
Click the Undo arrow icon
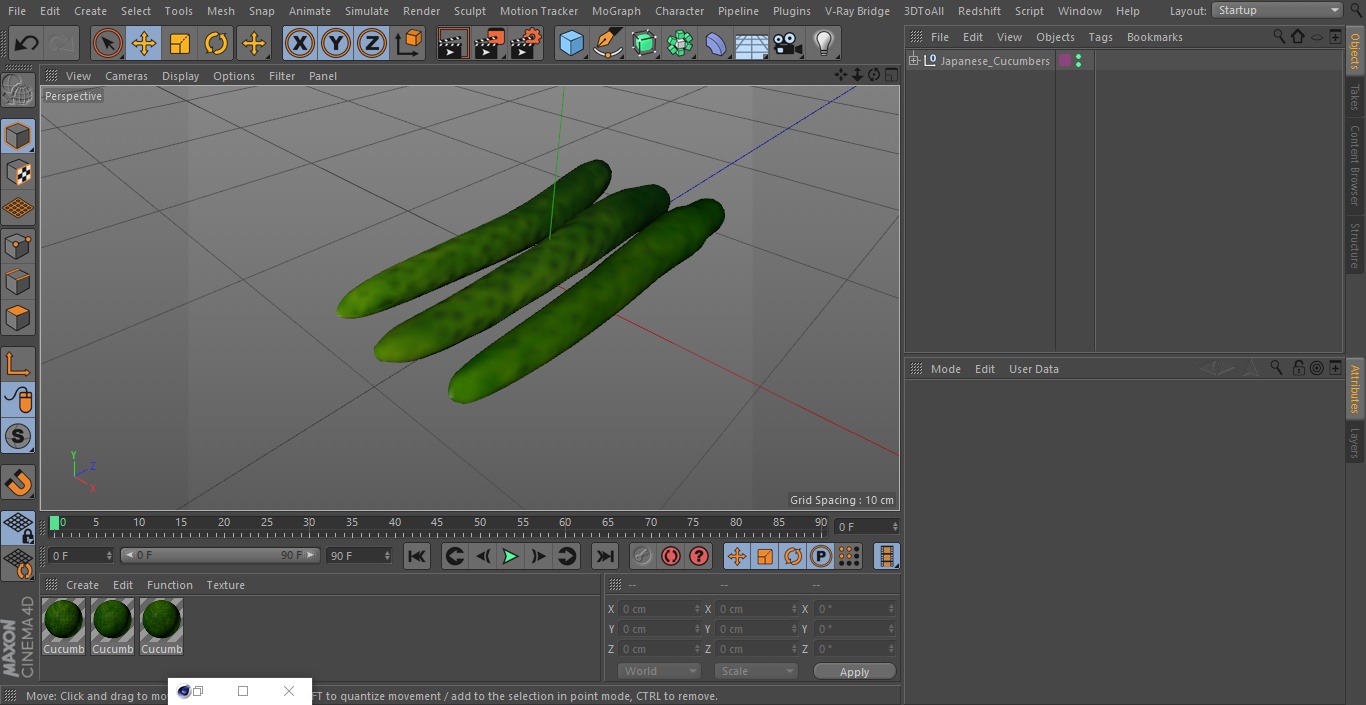pyautogui.click(x=27, y=43)
